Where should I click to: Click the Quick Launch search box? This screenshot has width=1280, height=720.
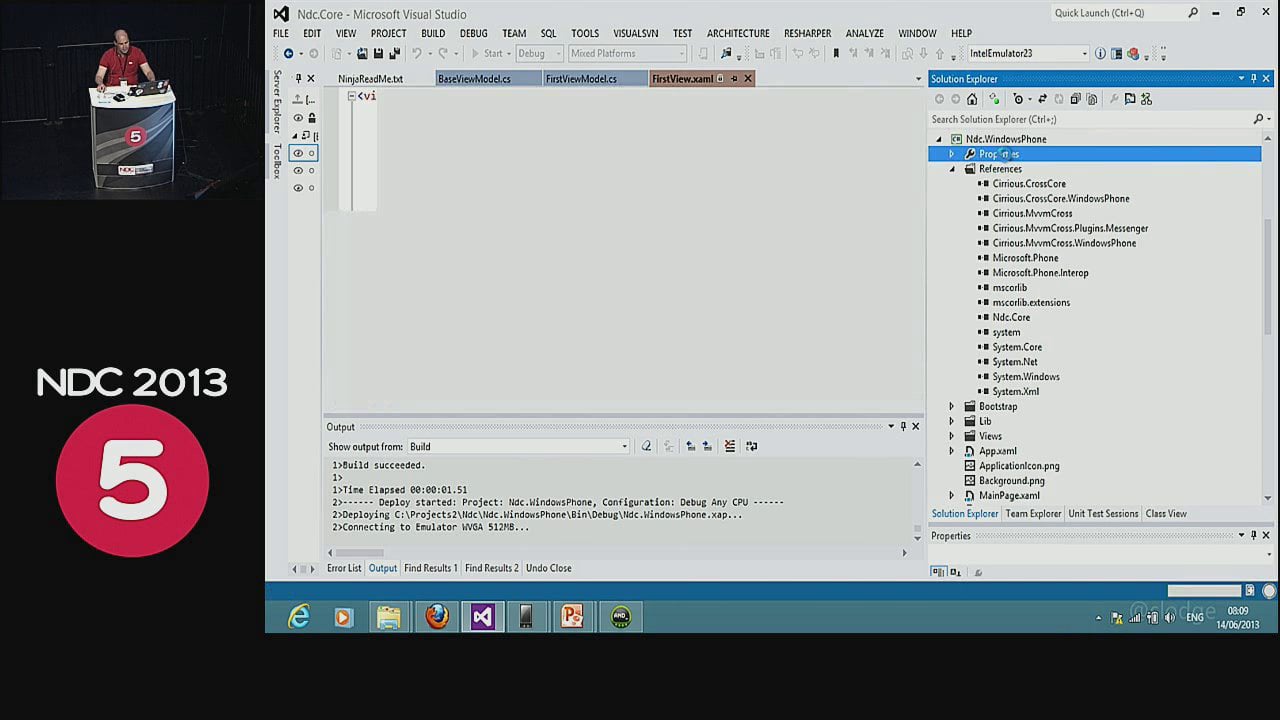click(x=1125, y=13)
